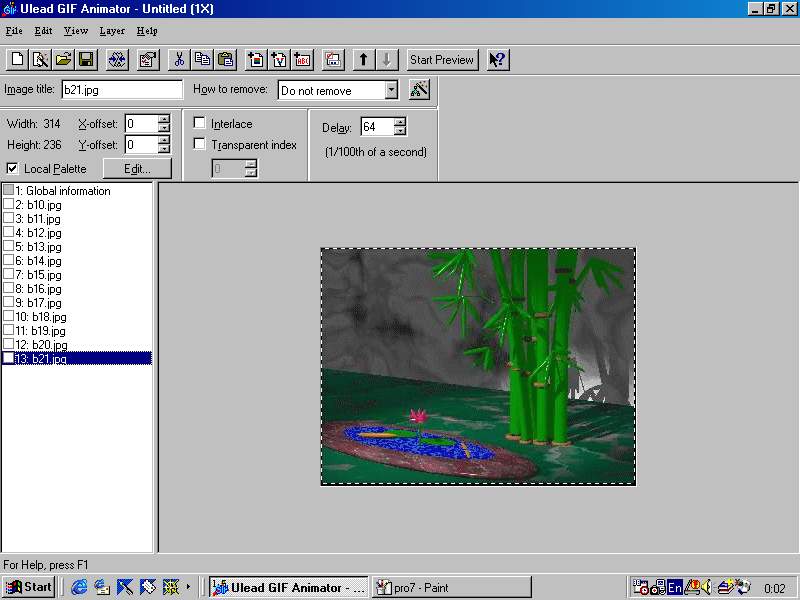
Task: Click the Paste clipboard icon
Action: pyautogui.click(x=225, y=60)
